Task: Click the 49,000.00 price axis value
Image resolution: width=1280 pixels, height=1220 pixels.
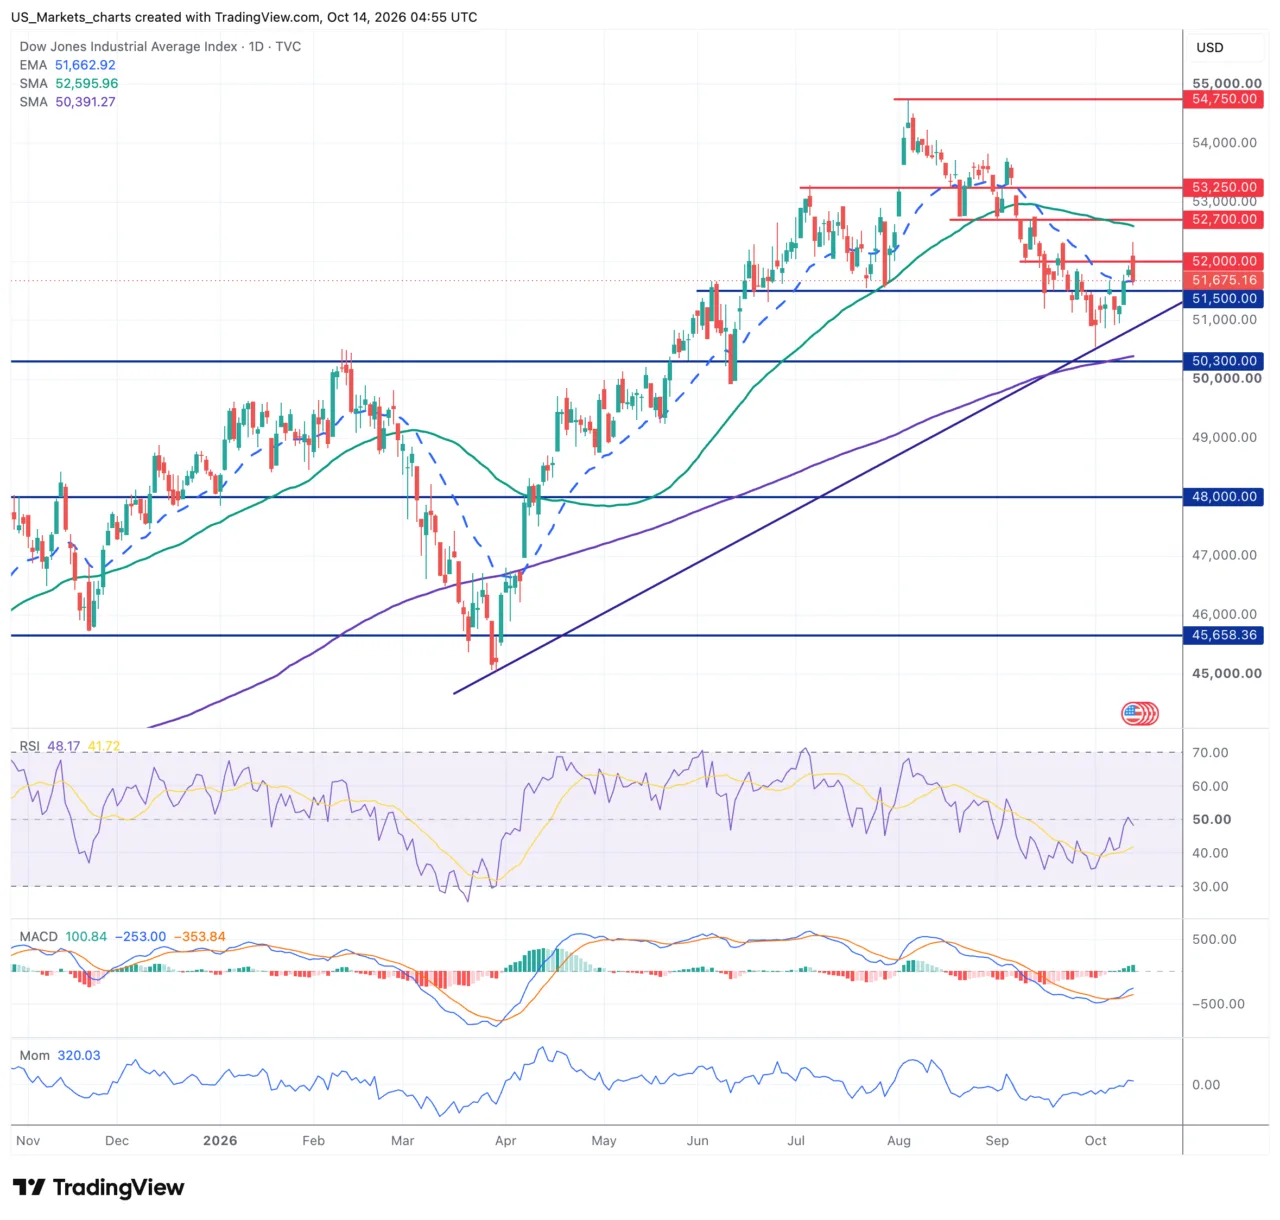Action: pos(1224,437)
